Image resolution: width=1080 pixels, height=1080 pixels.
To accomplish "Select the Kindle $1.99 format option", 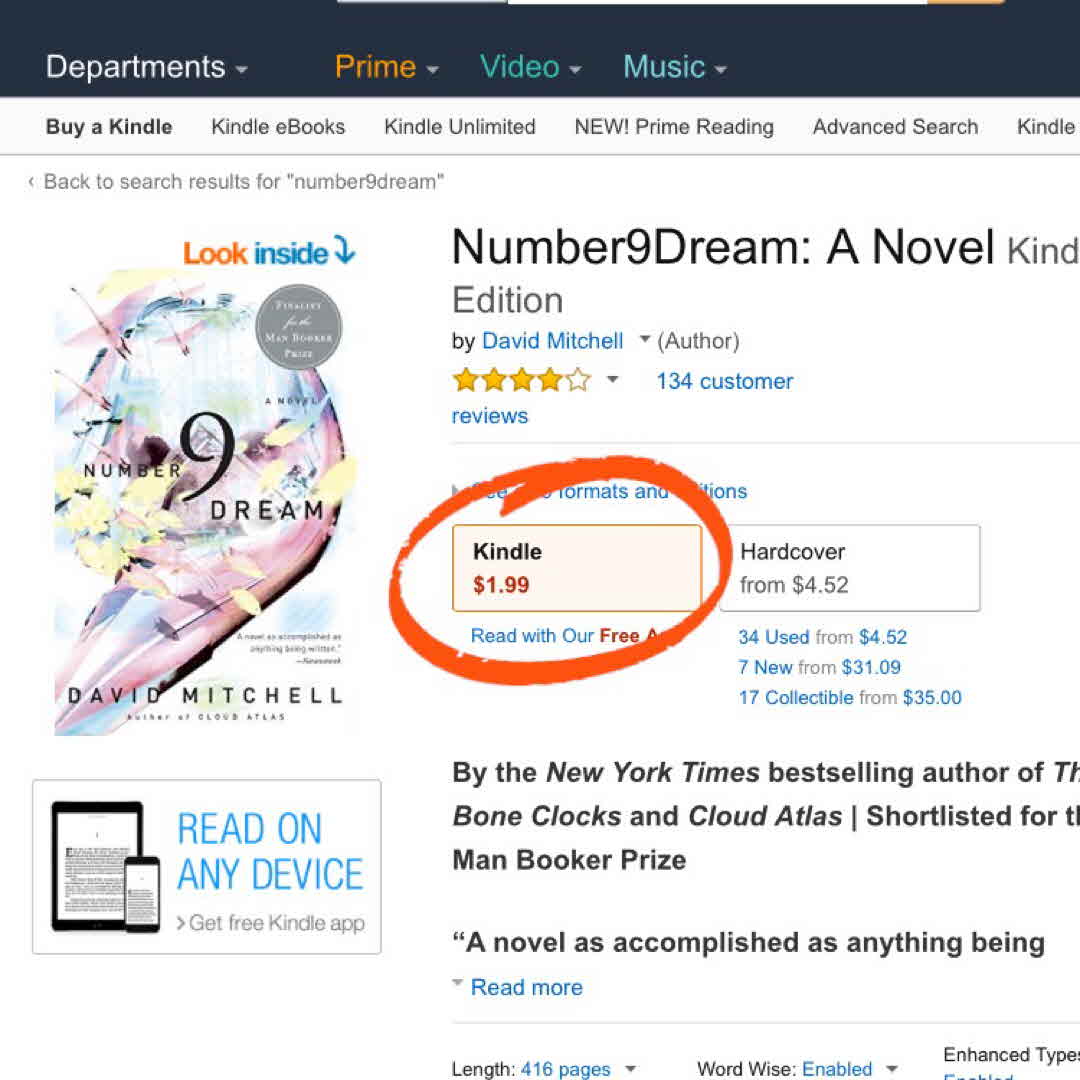I will click(x=577, y=568).
